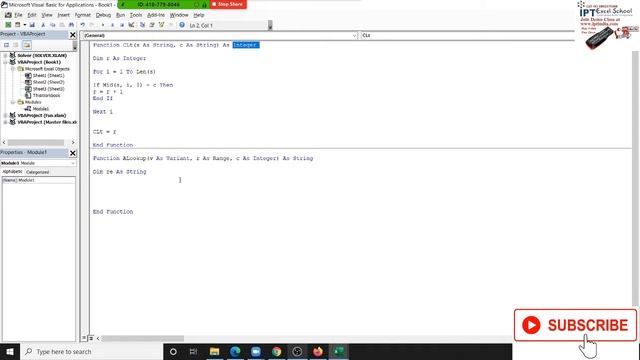The height and width of the screenshot is (360, 640).
Task: Click the Properties Window toolbar icon
Action: [152, 25]
